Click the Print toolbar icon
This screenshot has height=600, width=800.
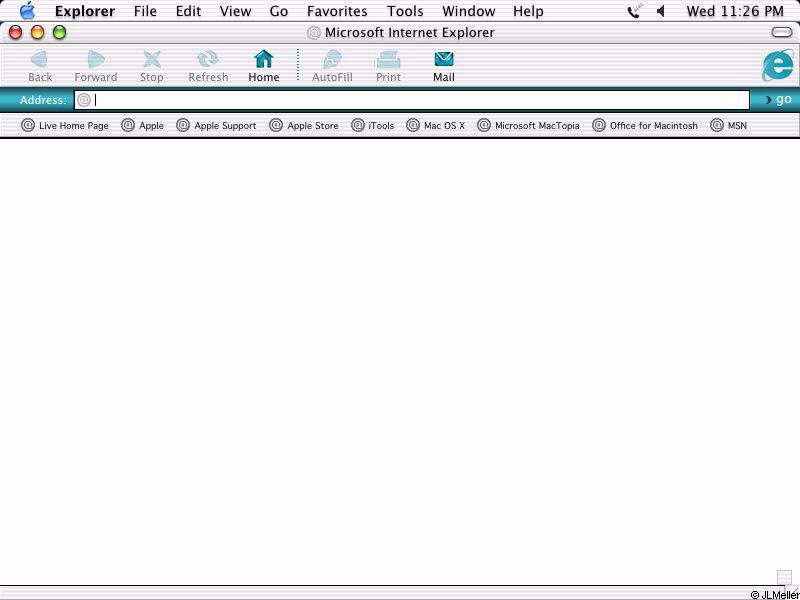coord(388,60)
